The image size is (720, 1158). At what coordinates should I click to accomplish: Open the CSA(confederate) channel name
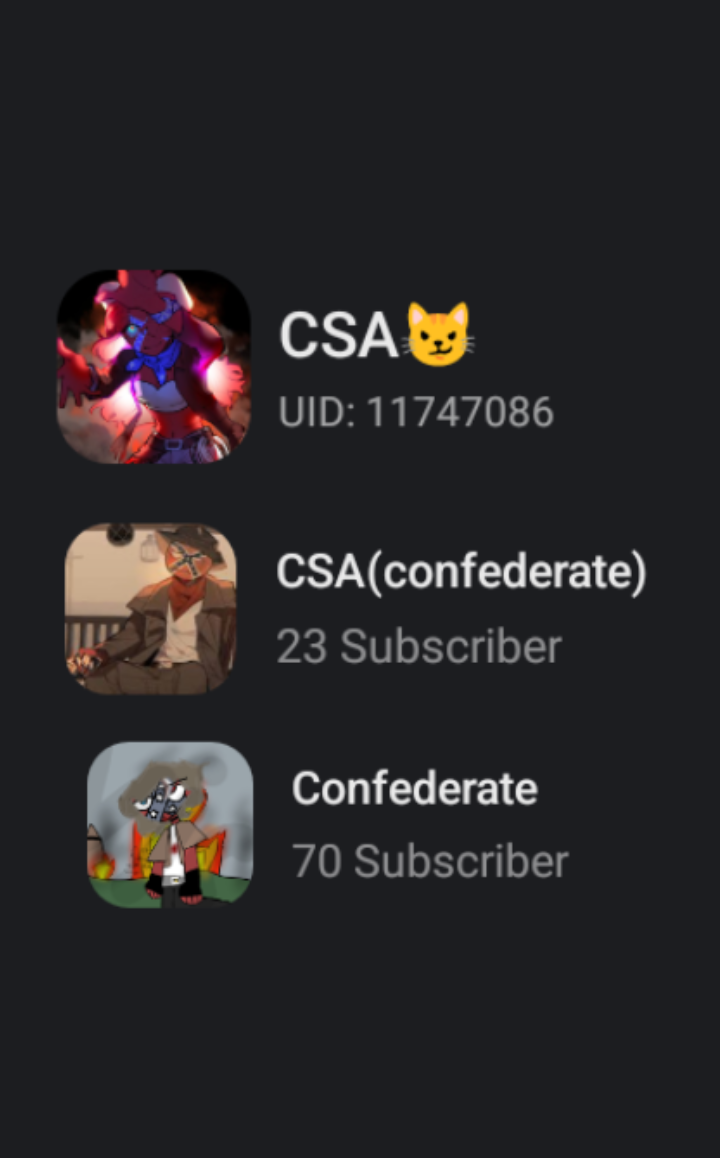click(x=462, y=572)
